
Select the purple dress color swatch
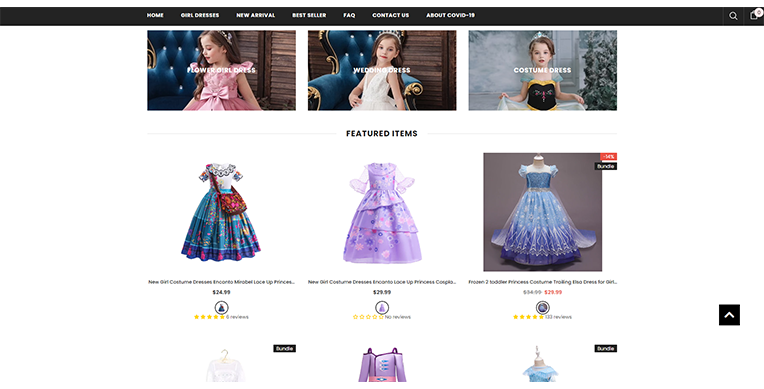tap(382, 308)
